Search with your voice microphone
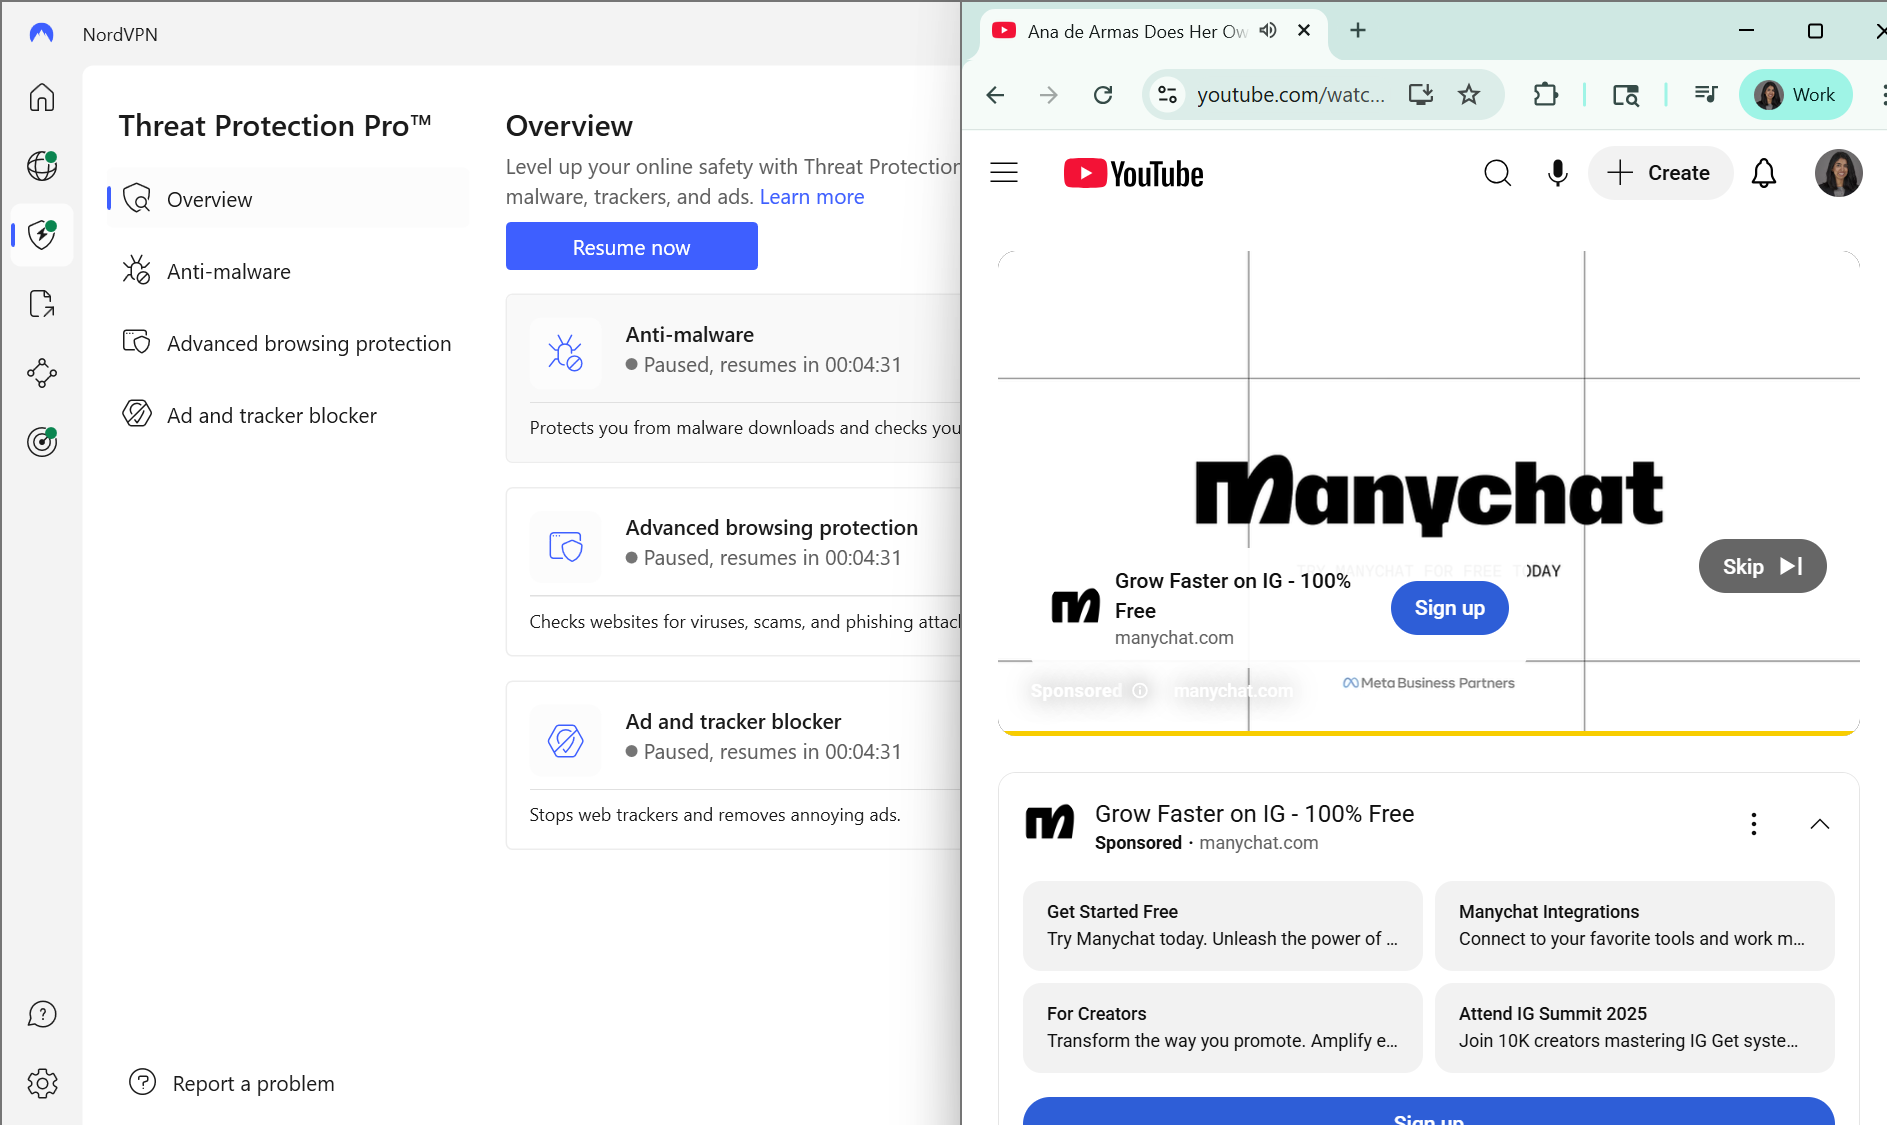 [1557, 173]
